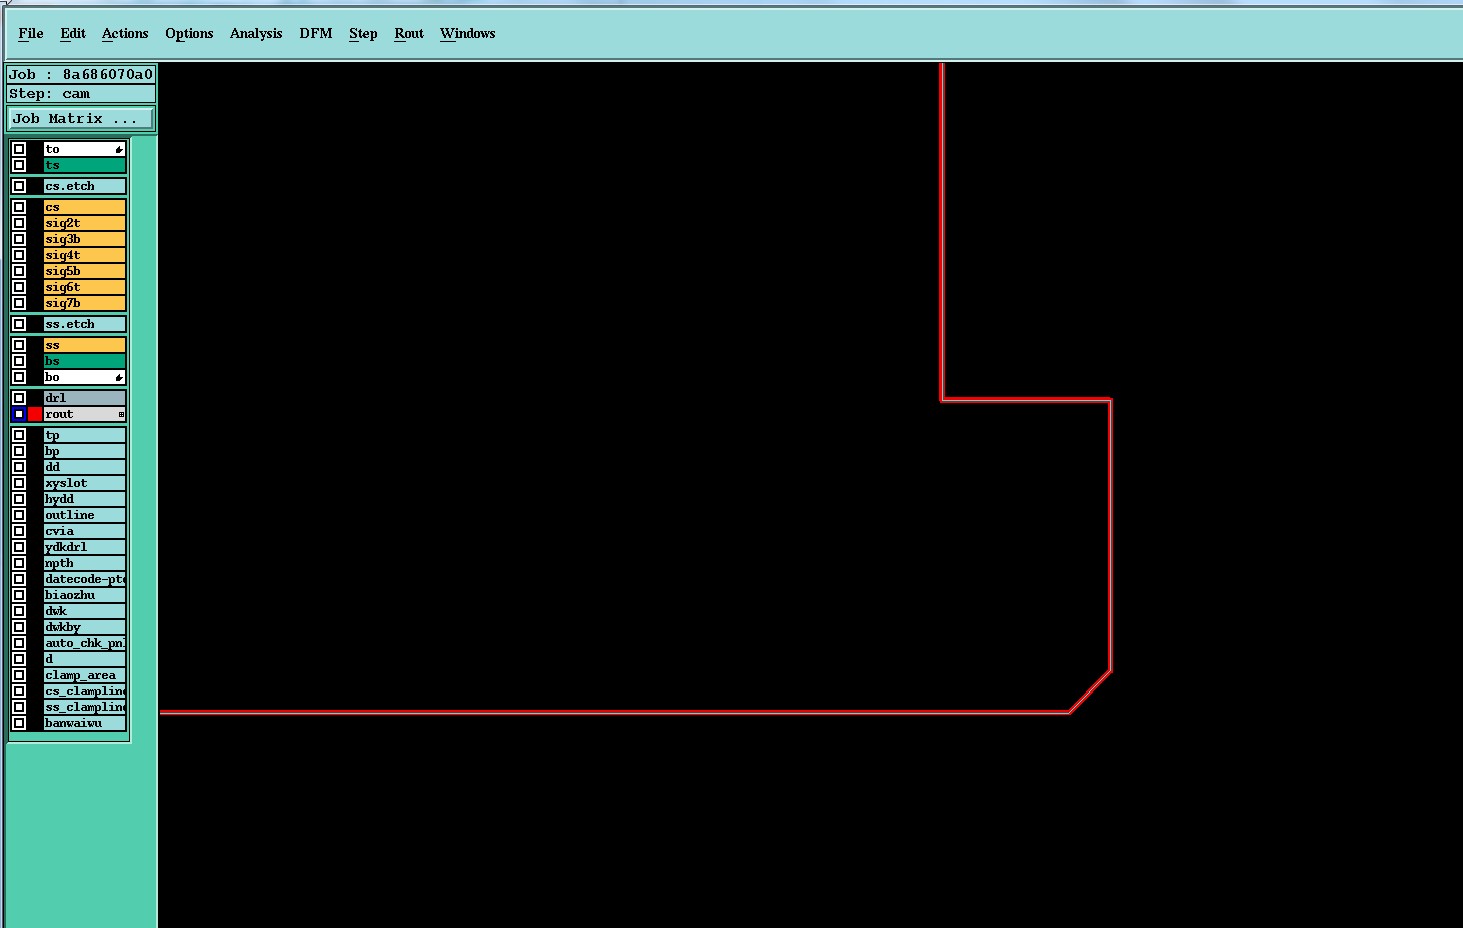Select the 'tp' layer name
The width and height of the screenshot is (1463, 928).
85,435
